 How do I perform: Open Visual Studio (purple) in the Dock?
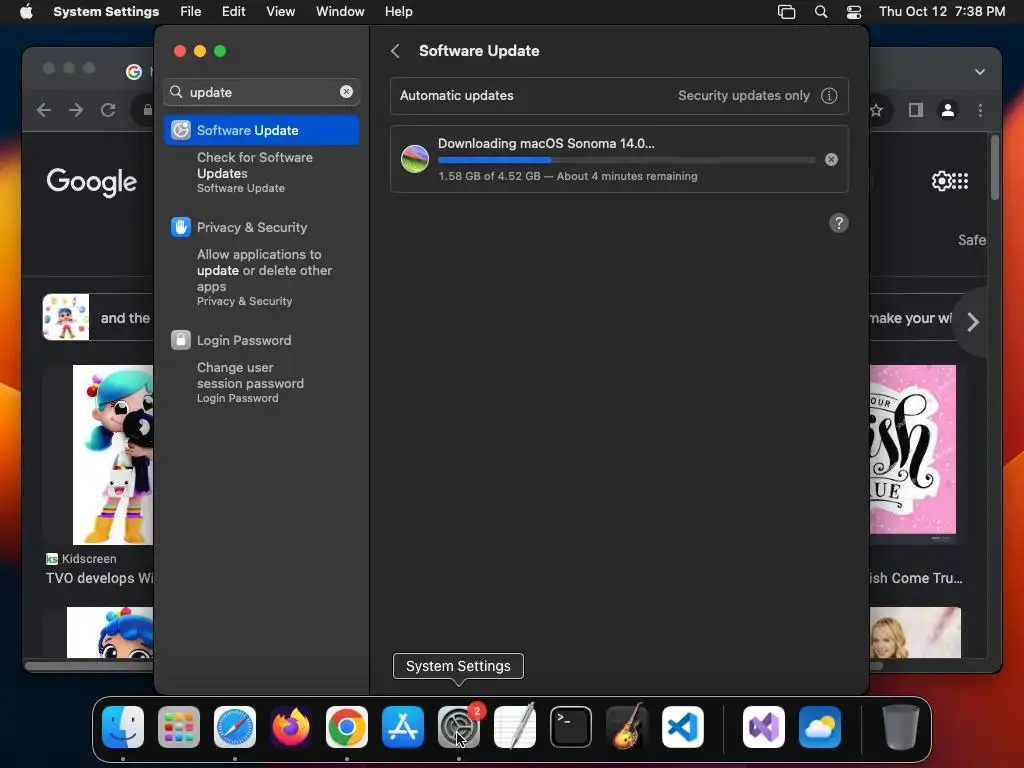[x=763, y=727]
